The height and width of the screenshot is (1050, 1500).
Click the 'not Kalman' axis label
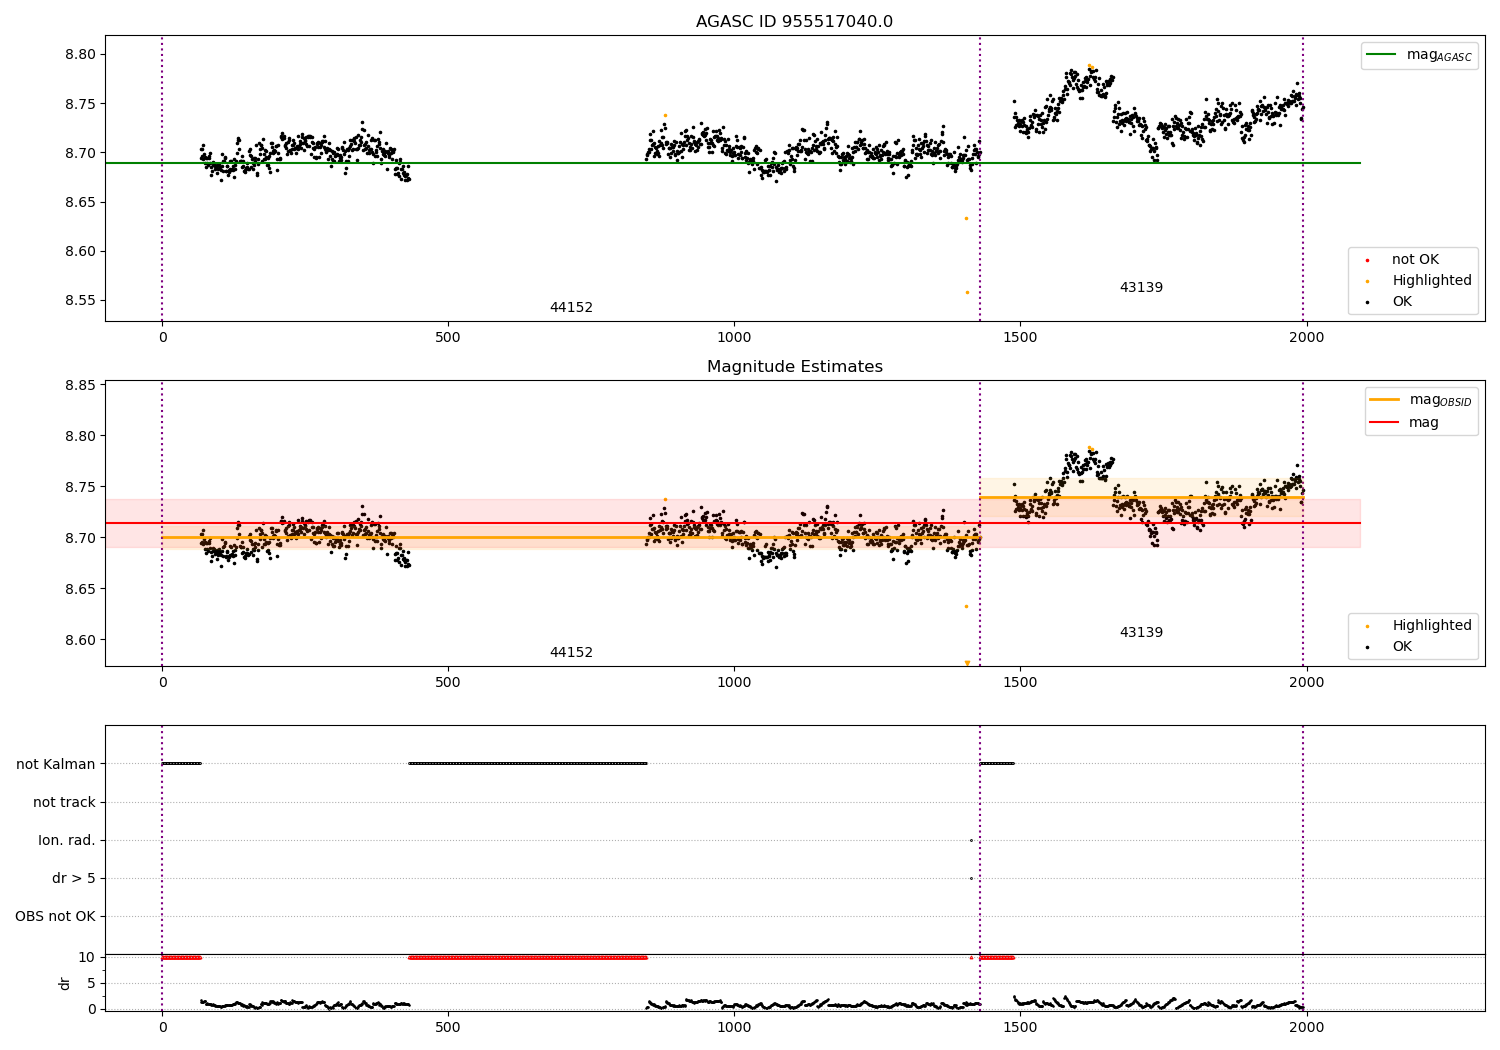[56, 764]
